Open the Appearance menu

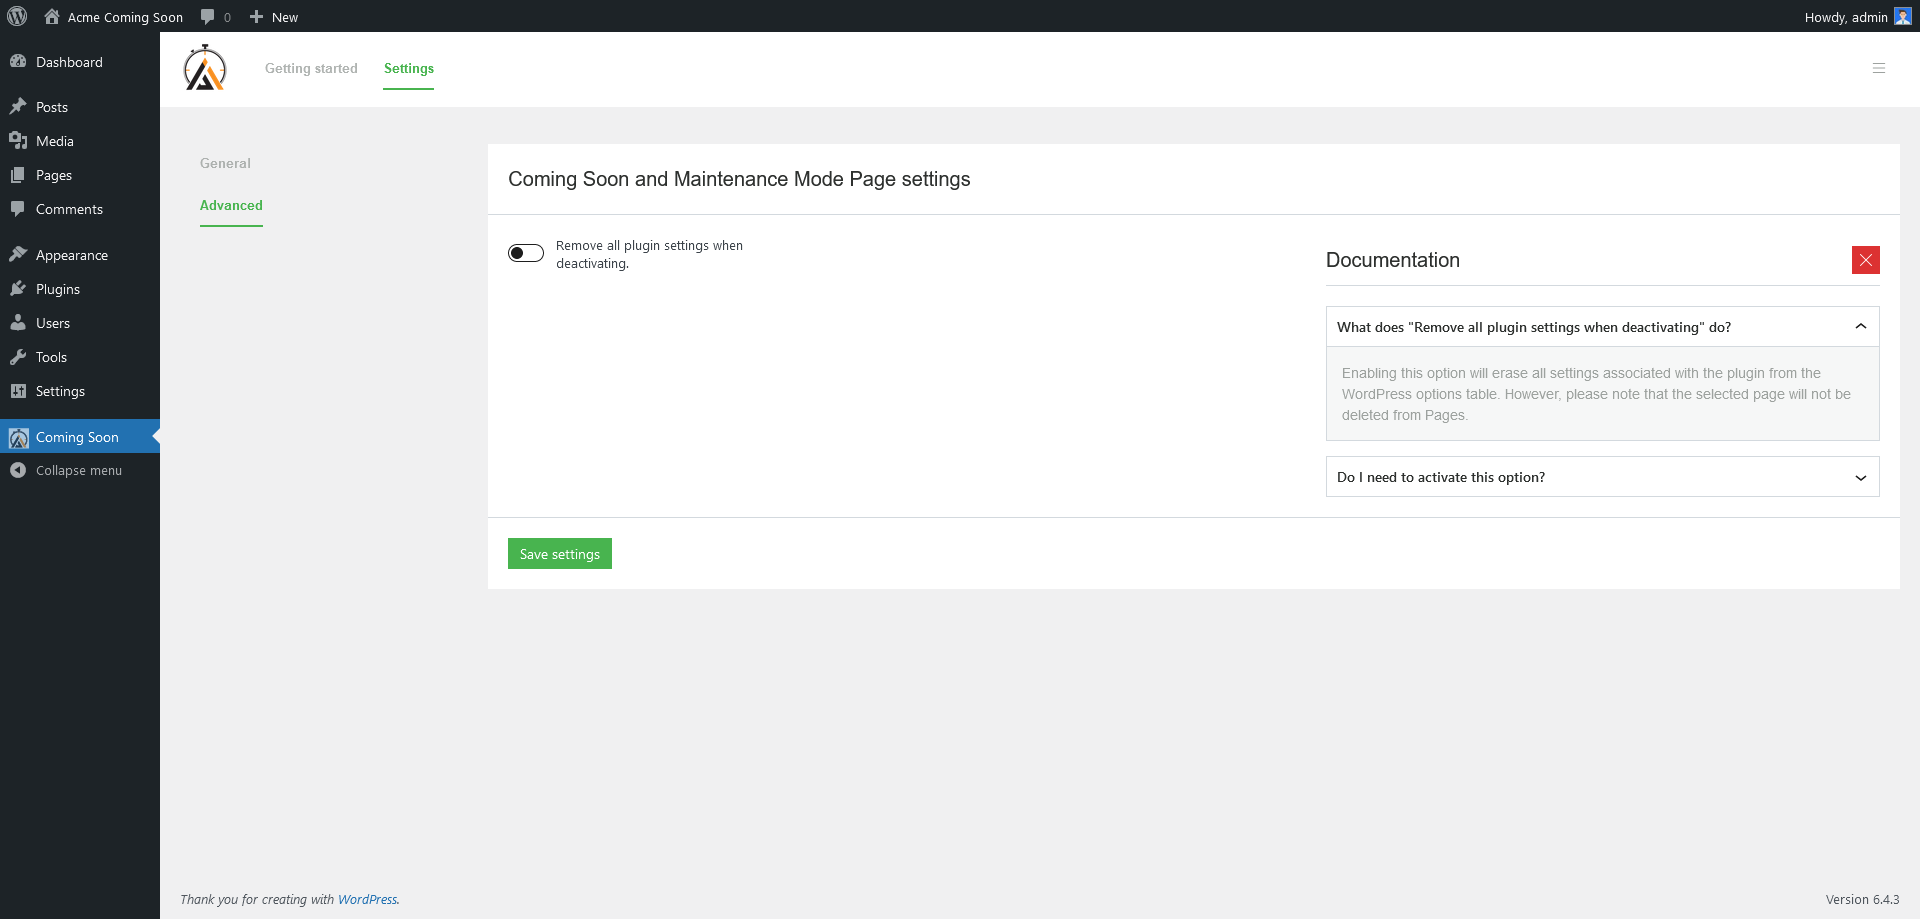(80, 255)
